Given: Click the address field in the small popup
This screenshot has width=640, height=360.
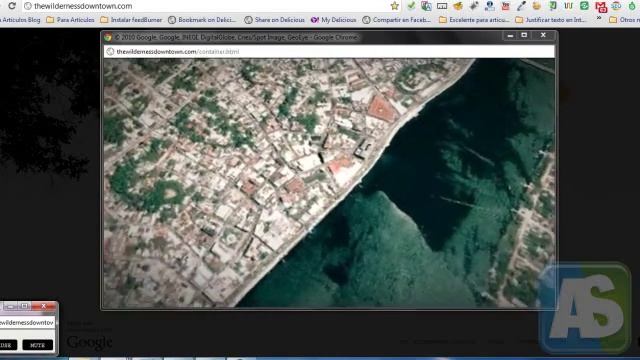Looking at the screenshot, I should (x=27, y=322).
